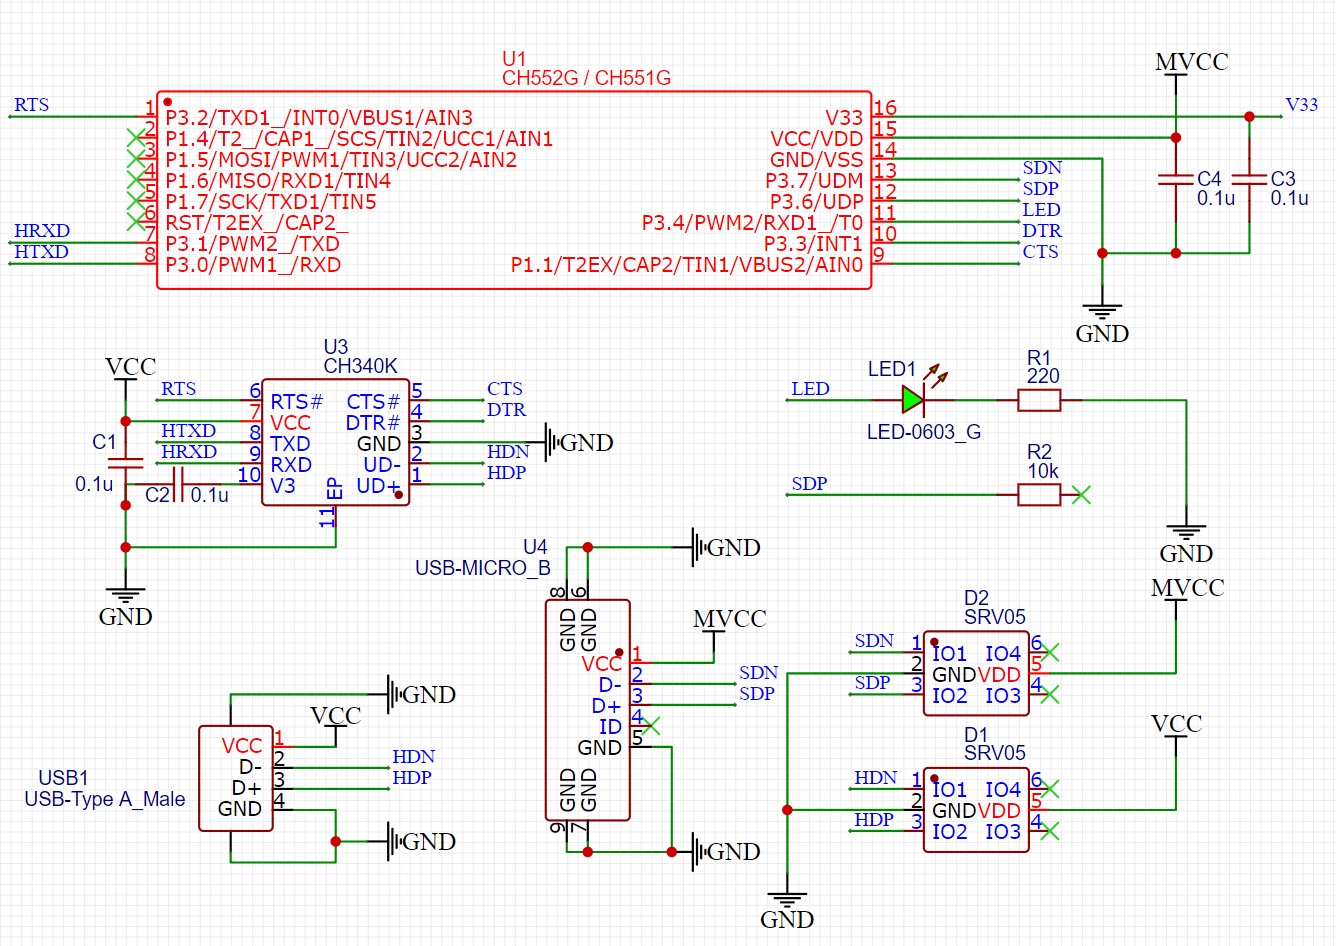Click the GND symbol below the SRV05 diodes
The width and height of the screenshot is (1336, 946).
click(x=787, y=909)
